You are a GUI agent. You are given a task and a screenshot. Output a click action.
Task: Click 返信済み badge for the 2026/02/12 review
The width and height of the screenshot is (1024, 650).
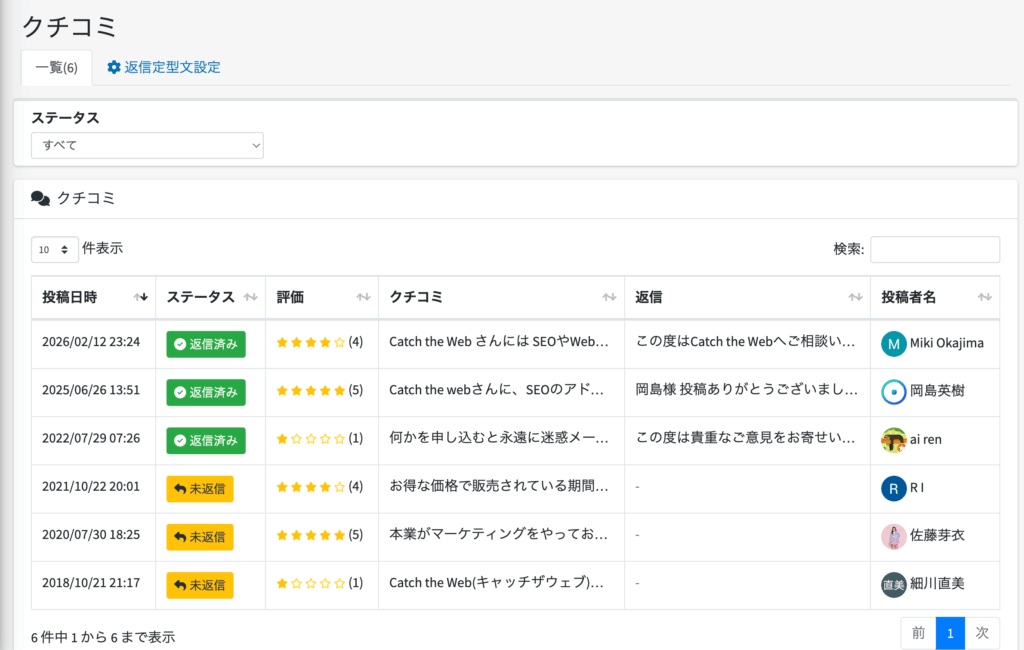tap(205, 343)
